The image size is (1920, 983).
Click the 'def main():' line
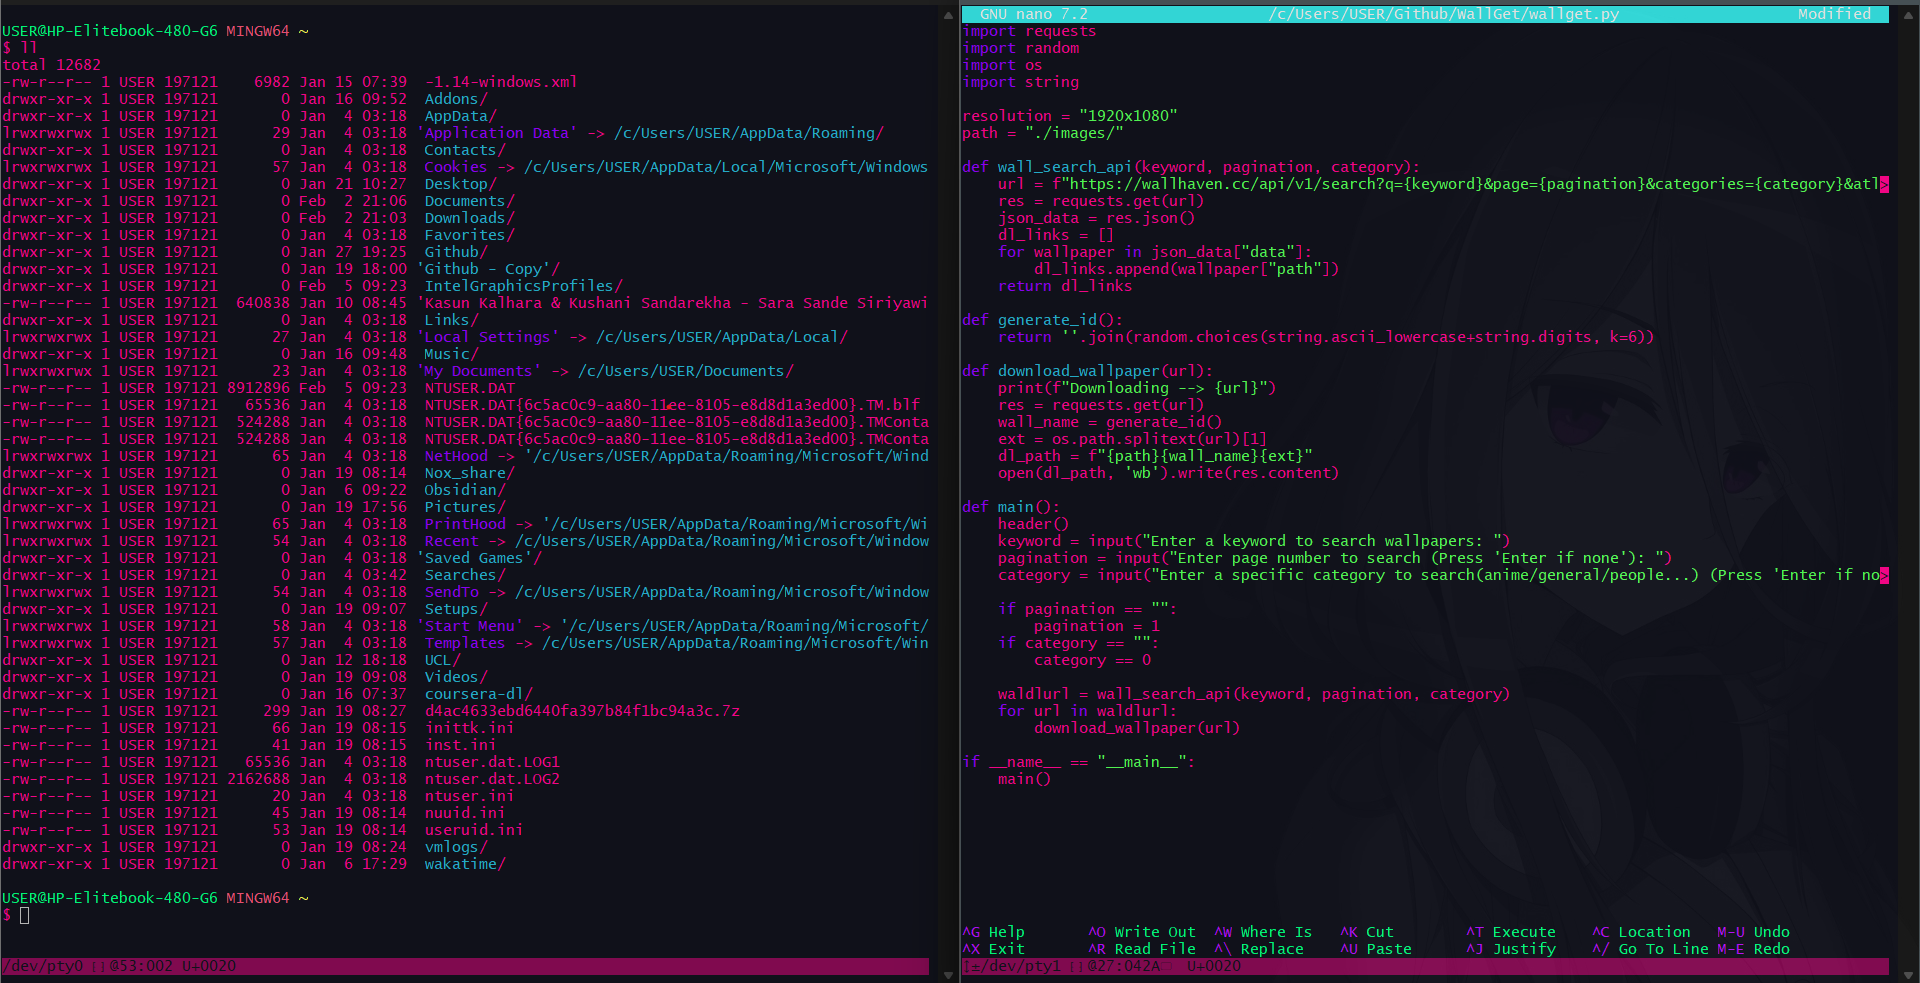click(1011, 507)
